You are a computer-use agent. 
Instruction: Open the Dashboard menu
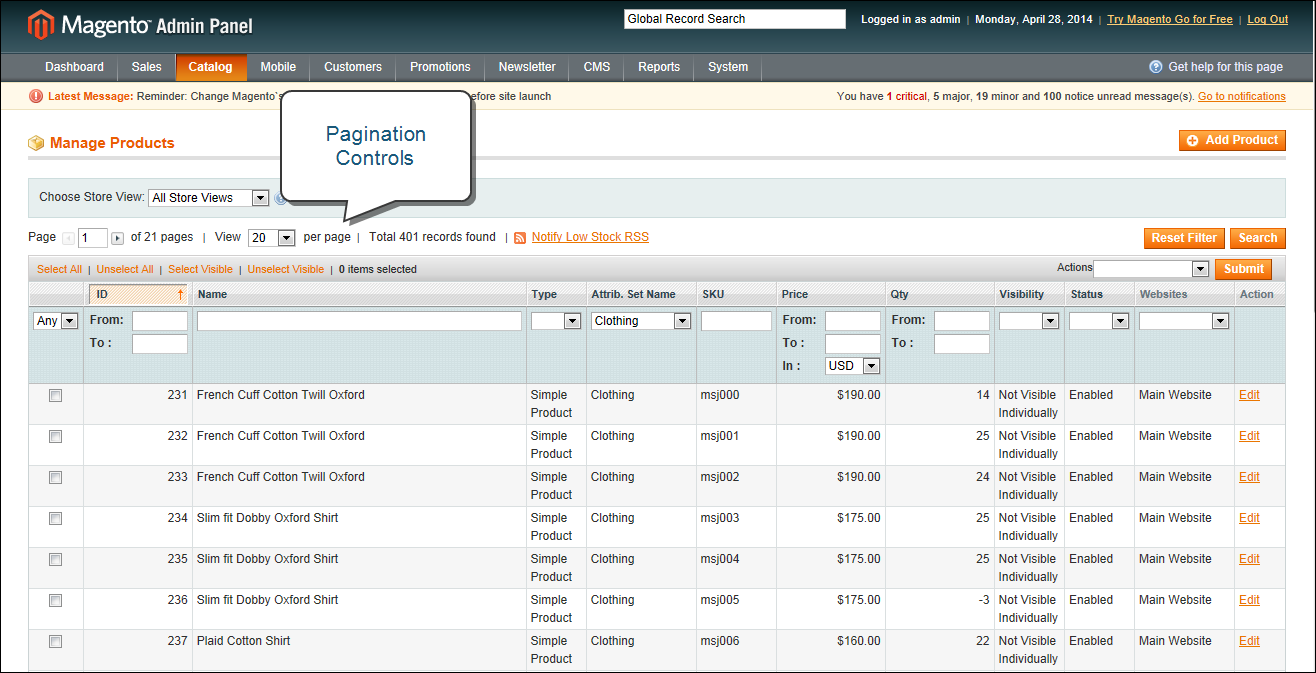pos(74,67)
